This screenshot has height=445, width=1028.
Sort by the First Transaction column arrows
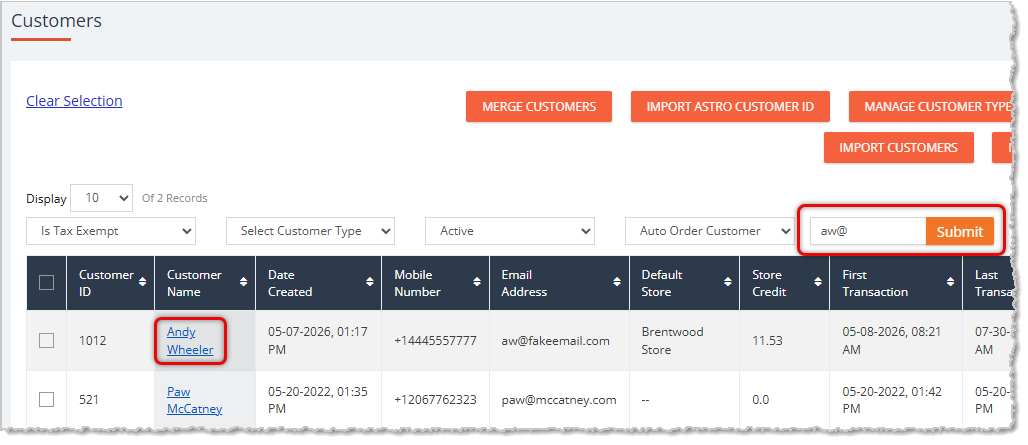950,282
